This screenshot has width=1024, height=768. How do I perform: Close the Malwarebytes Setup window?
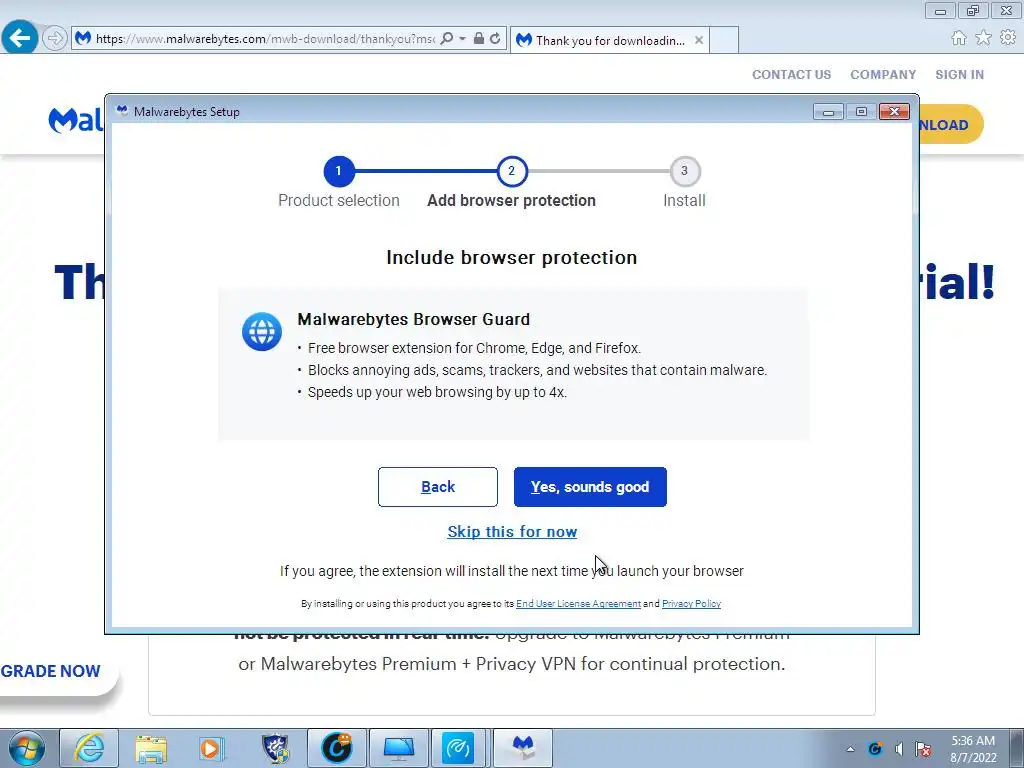pos(894,112)
